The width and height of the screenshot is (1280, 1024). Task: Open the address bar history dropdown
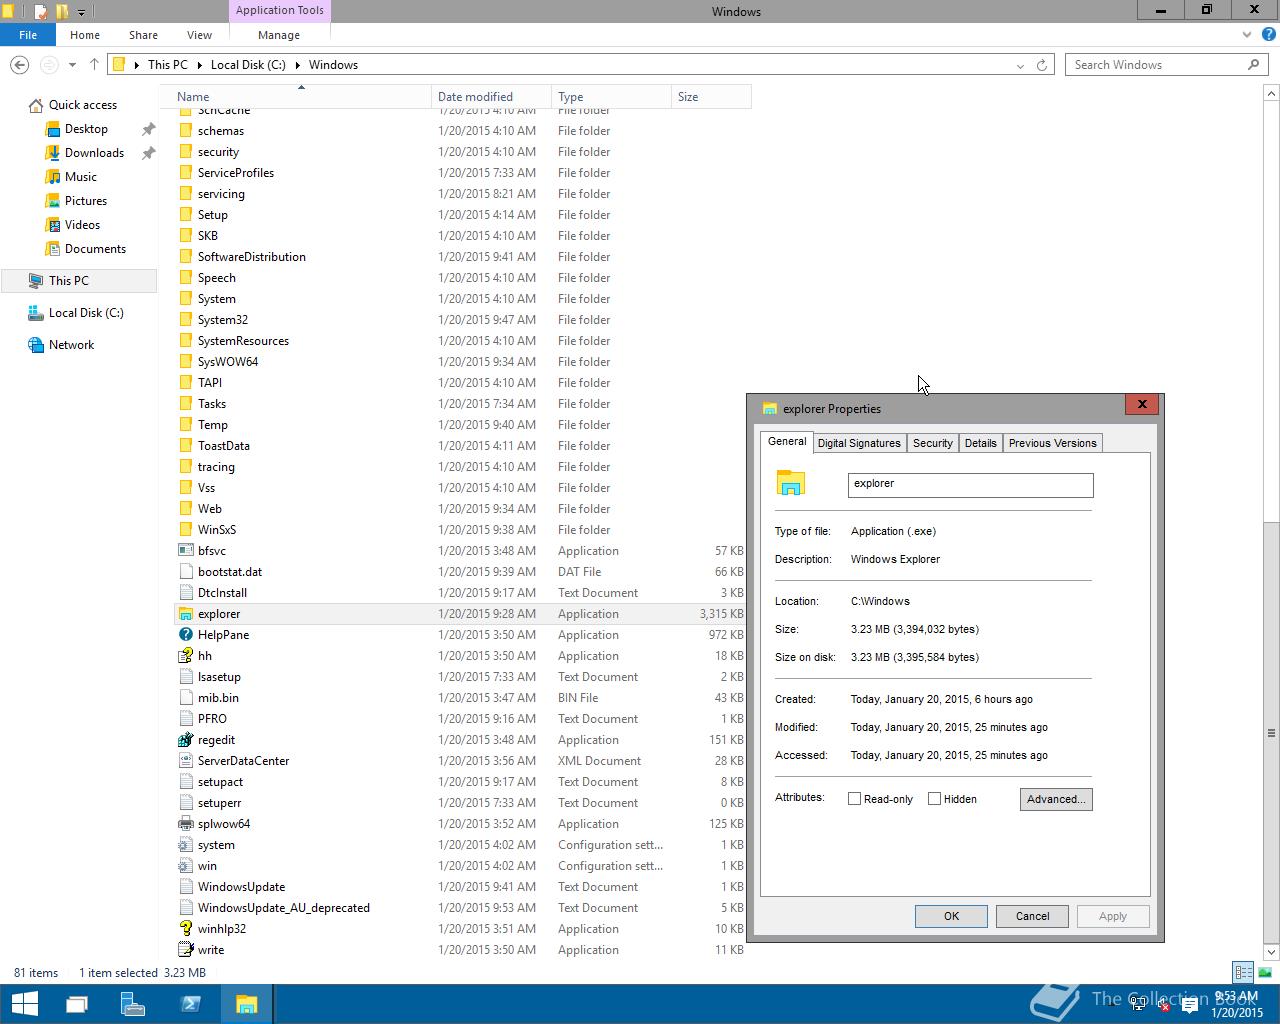pyautogui.click(x=1020, y=66)
